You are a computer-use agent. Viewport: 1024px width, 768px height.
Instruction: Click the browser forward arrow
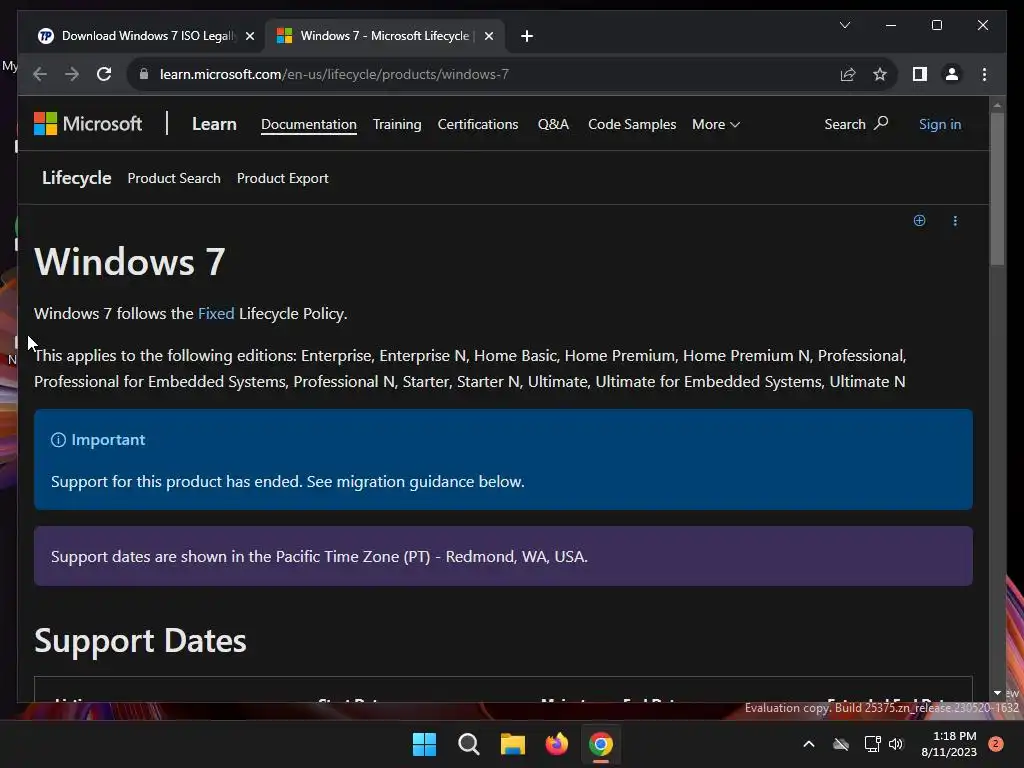click(72, 74)
